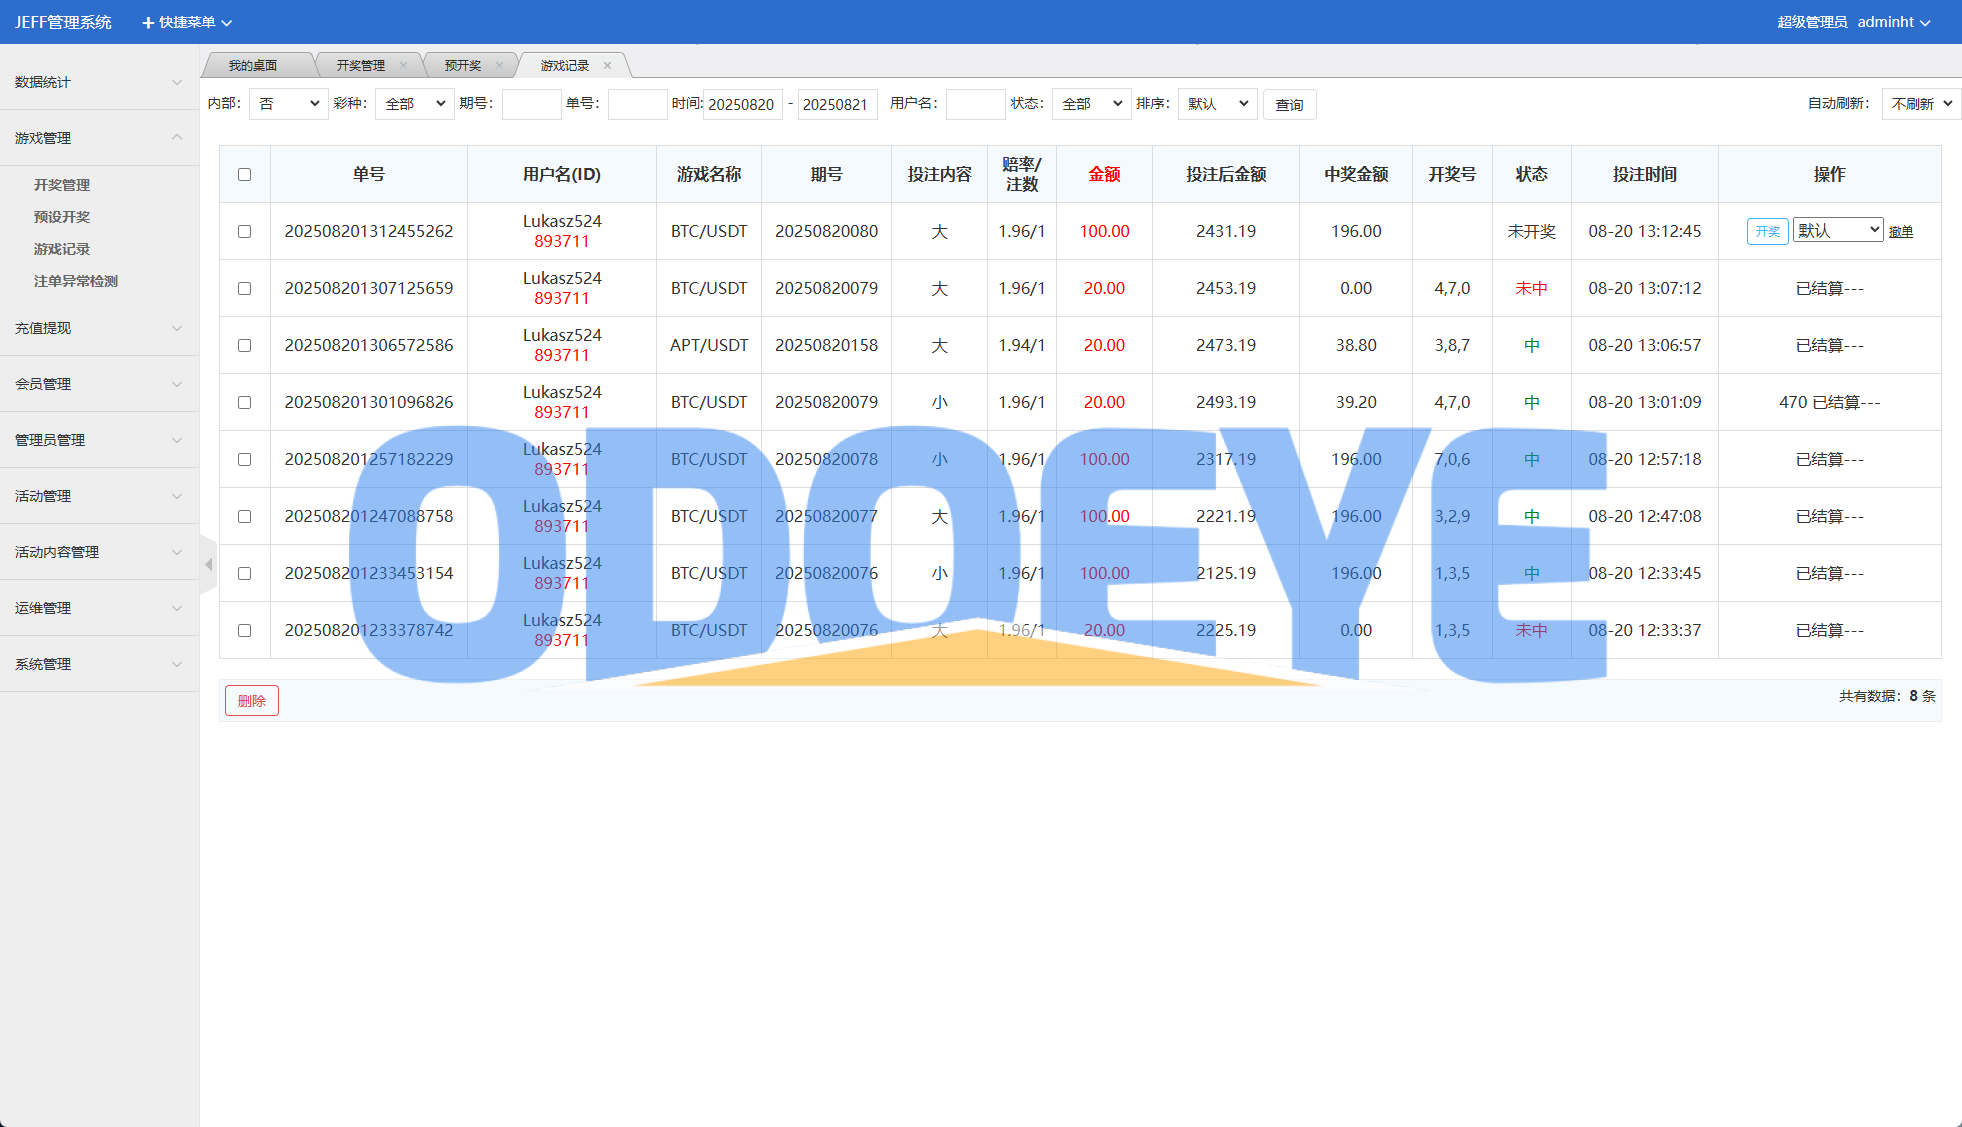Open the 自动刷新 dropdown
This screenshot has width=1962, height=1127.
click(x=1920, y=104)
